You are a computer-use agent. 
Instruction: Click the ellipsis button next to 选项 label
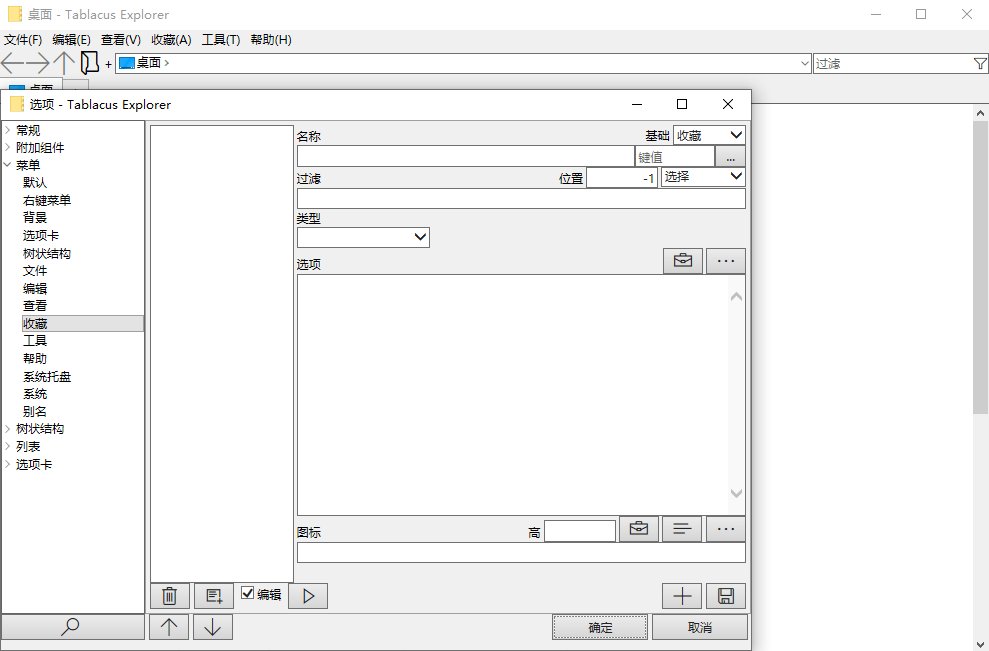point(725,261)
